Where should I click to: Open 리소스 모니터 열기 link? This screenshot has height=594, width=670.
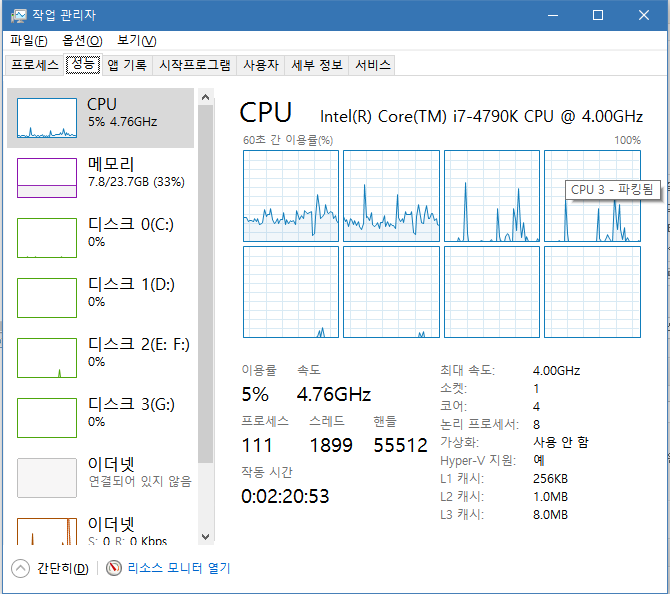coord(178,568)
